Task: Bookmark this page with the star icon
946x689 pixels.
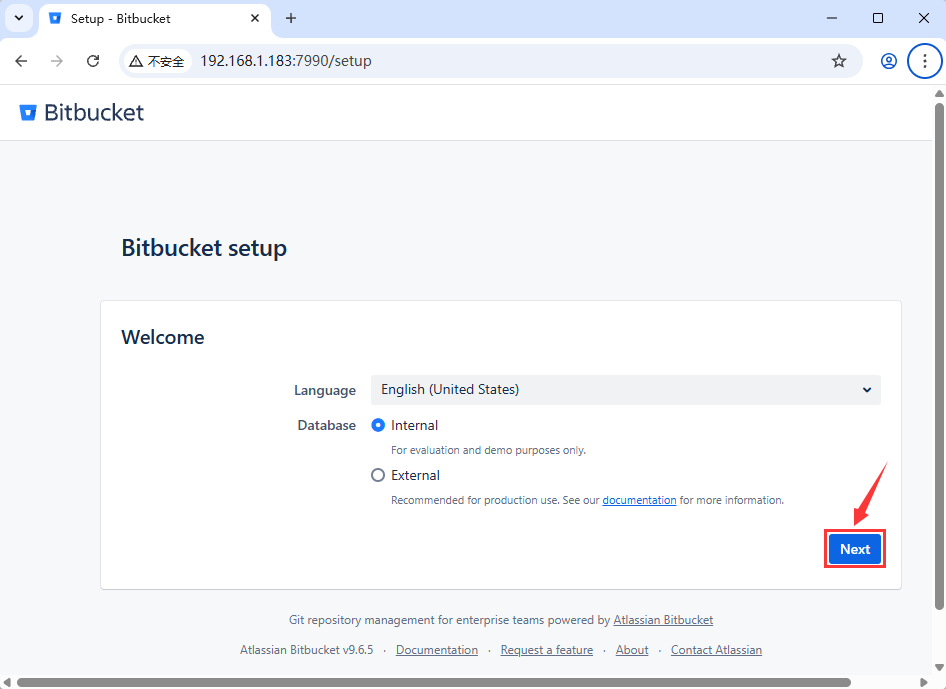Action: click(x=839, y=61)
